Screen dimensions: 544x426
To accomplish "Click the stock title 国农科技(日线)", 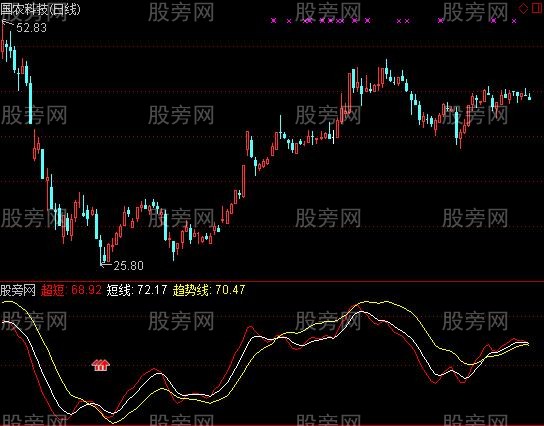I will [40, 9].
